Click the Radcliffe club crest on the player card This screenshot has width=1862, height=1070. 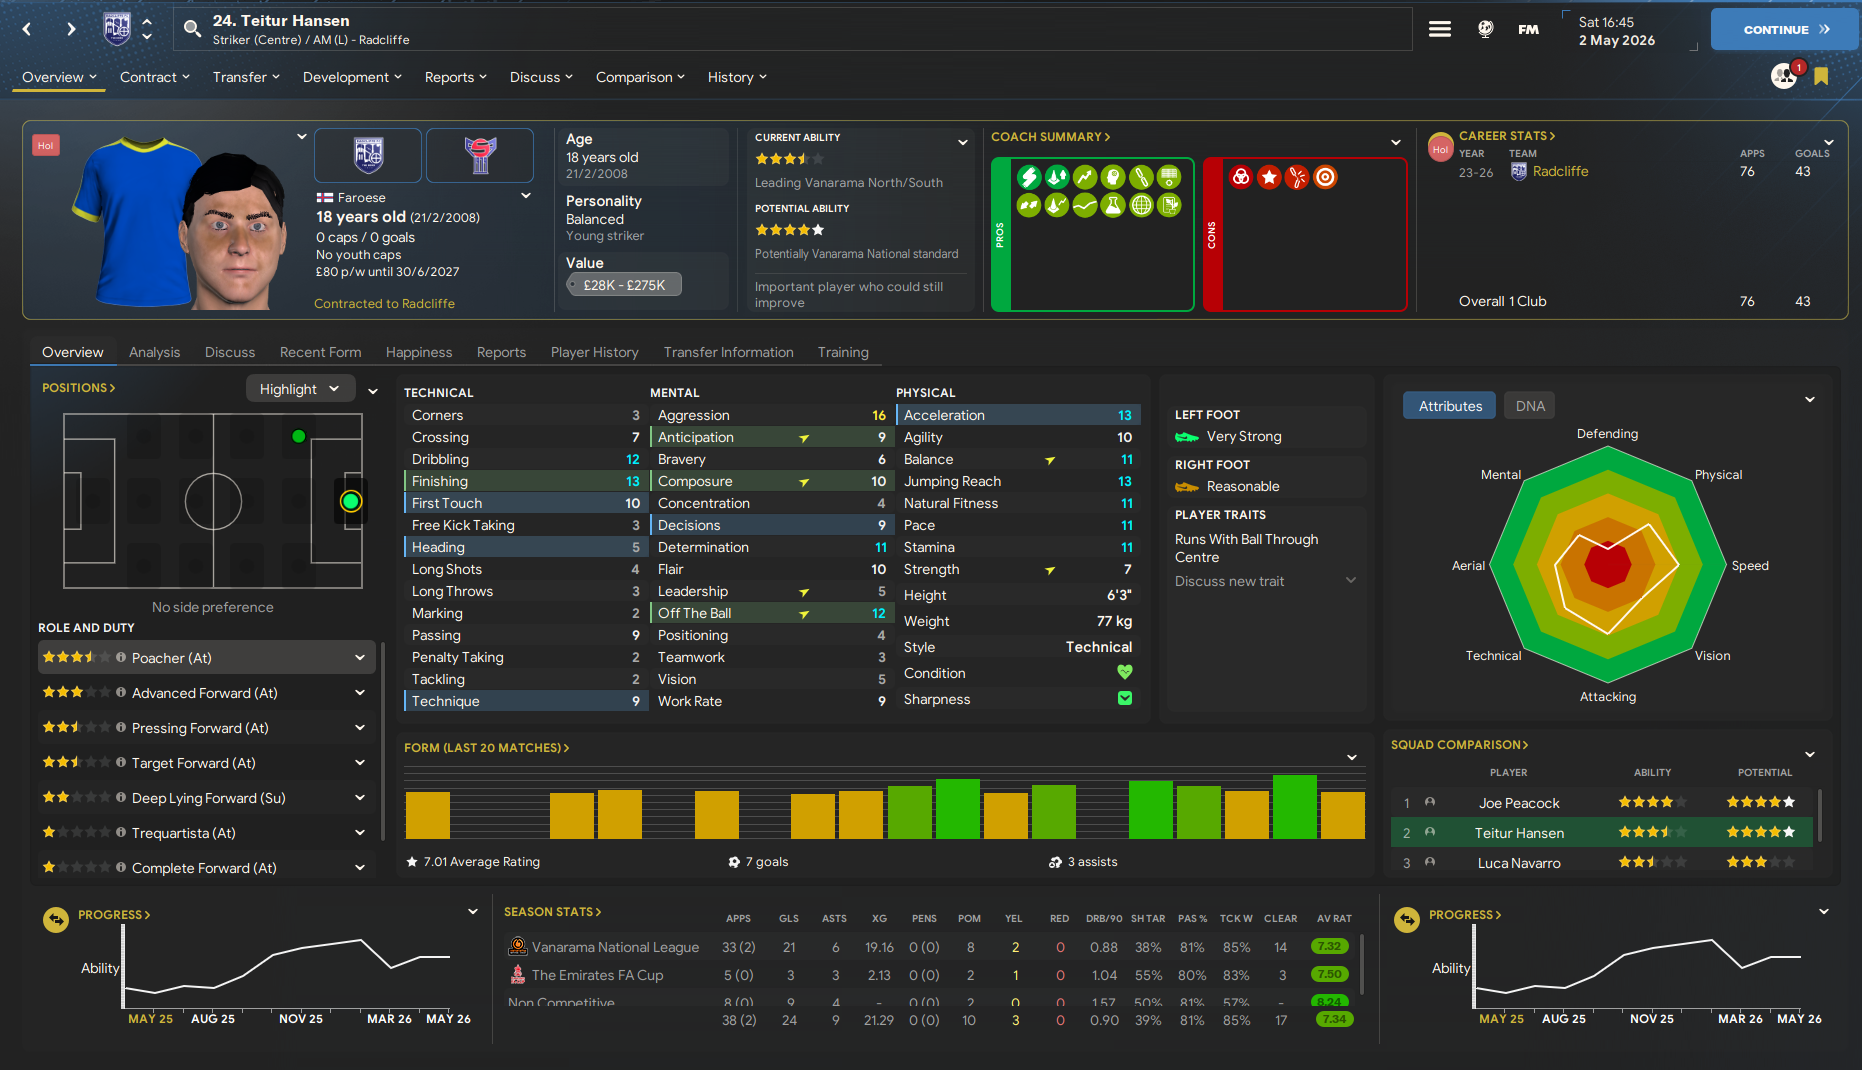(368, 155)
